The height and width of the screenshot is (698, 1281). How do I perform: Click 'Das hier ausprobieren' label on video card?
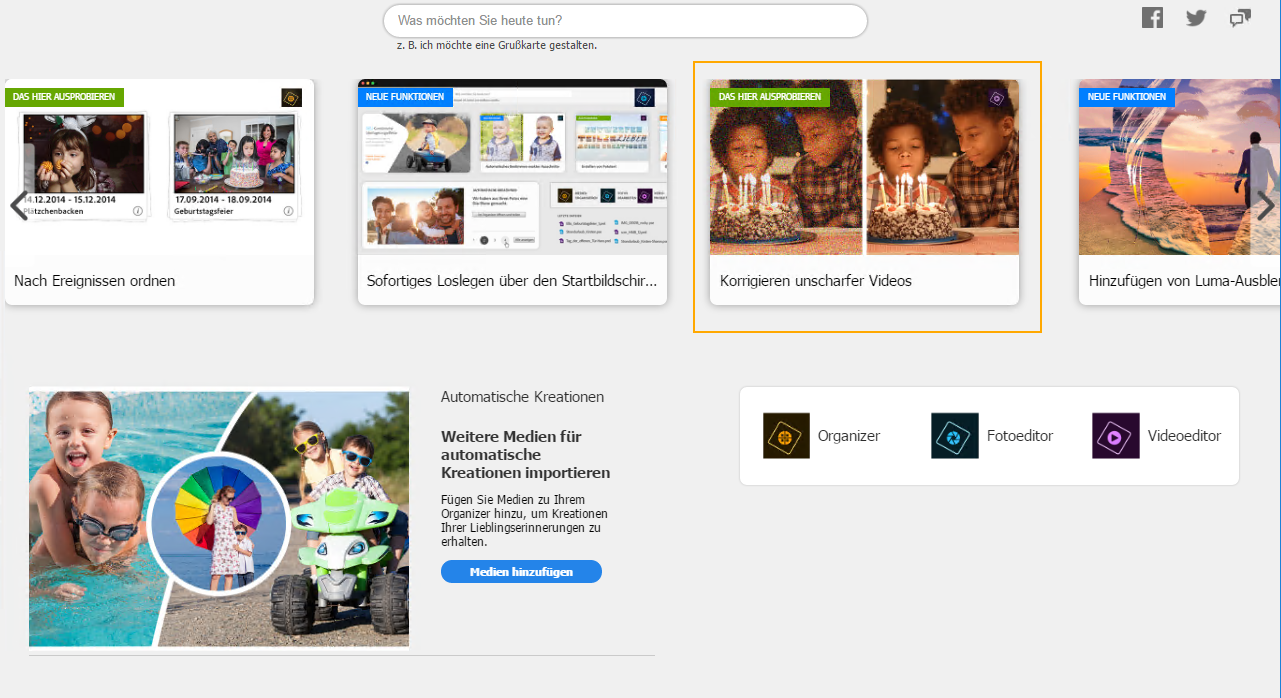(x=770, y=97)
